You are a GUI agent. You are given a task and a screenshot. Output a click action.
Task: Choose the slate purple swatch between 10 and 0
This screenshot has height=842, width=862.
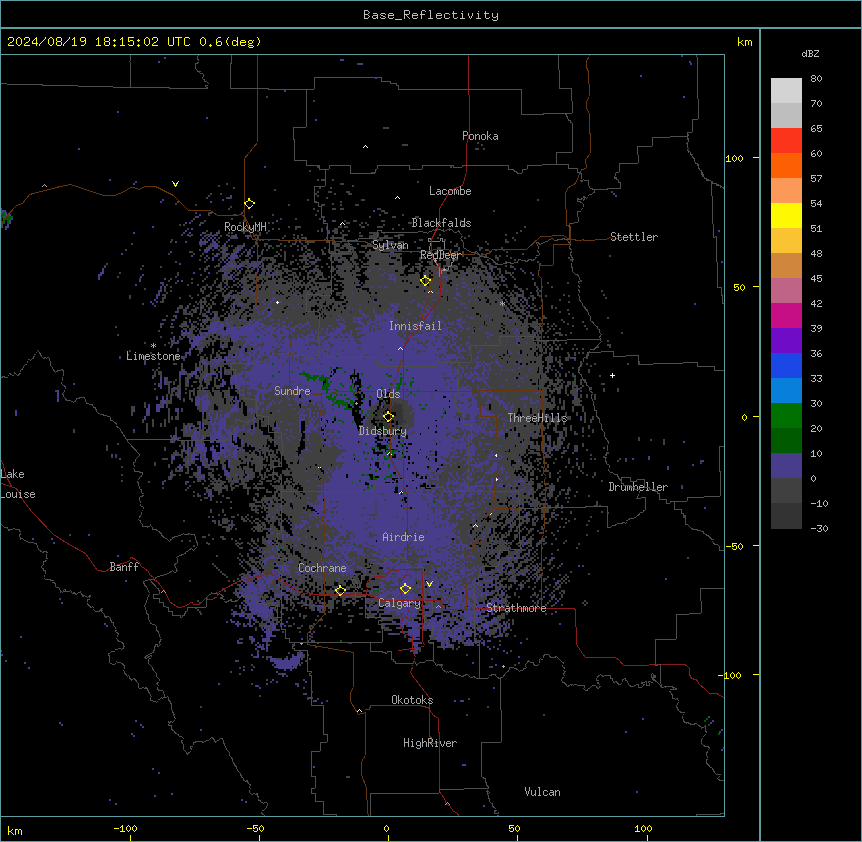coord(786,466)
